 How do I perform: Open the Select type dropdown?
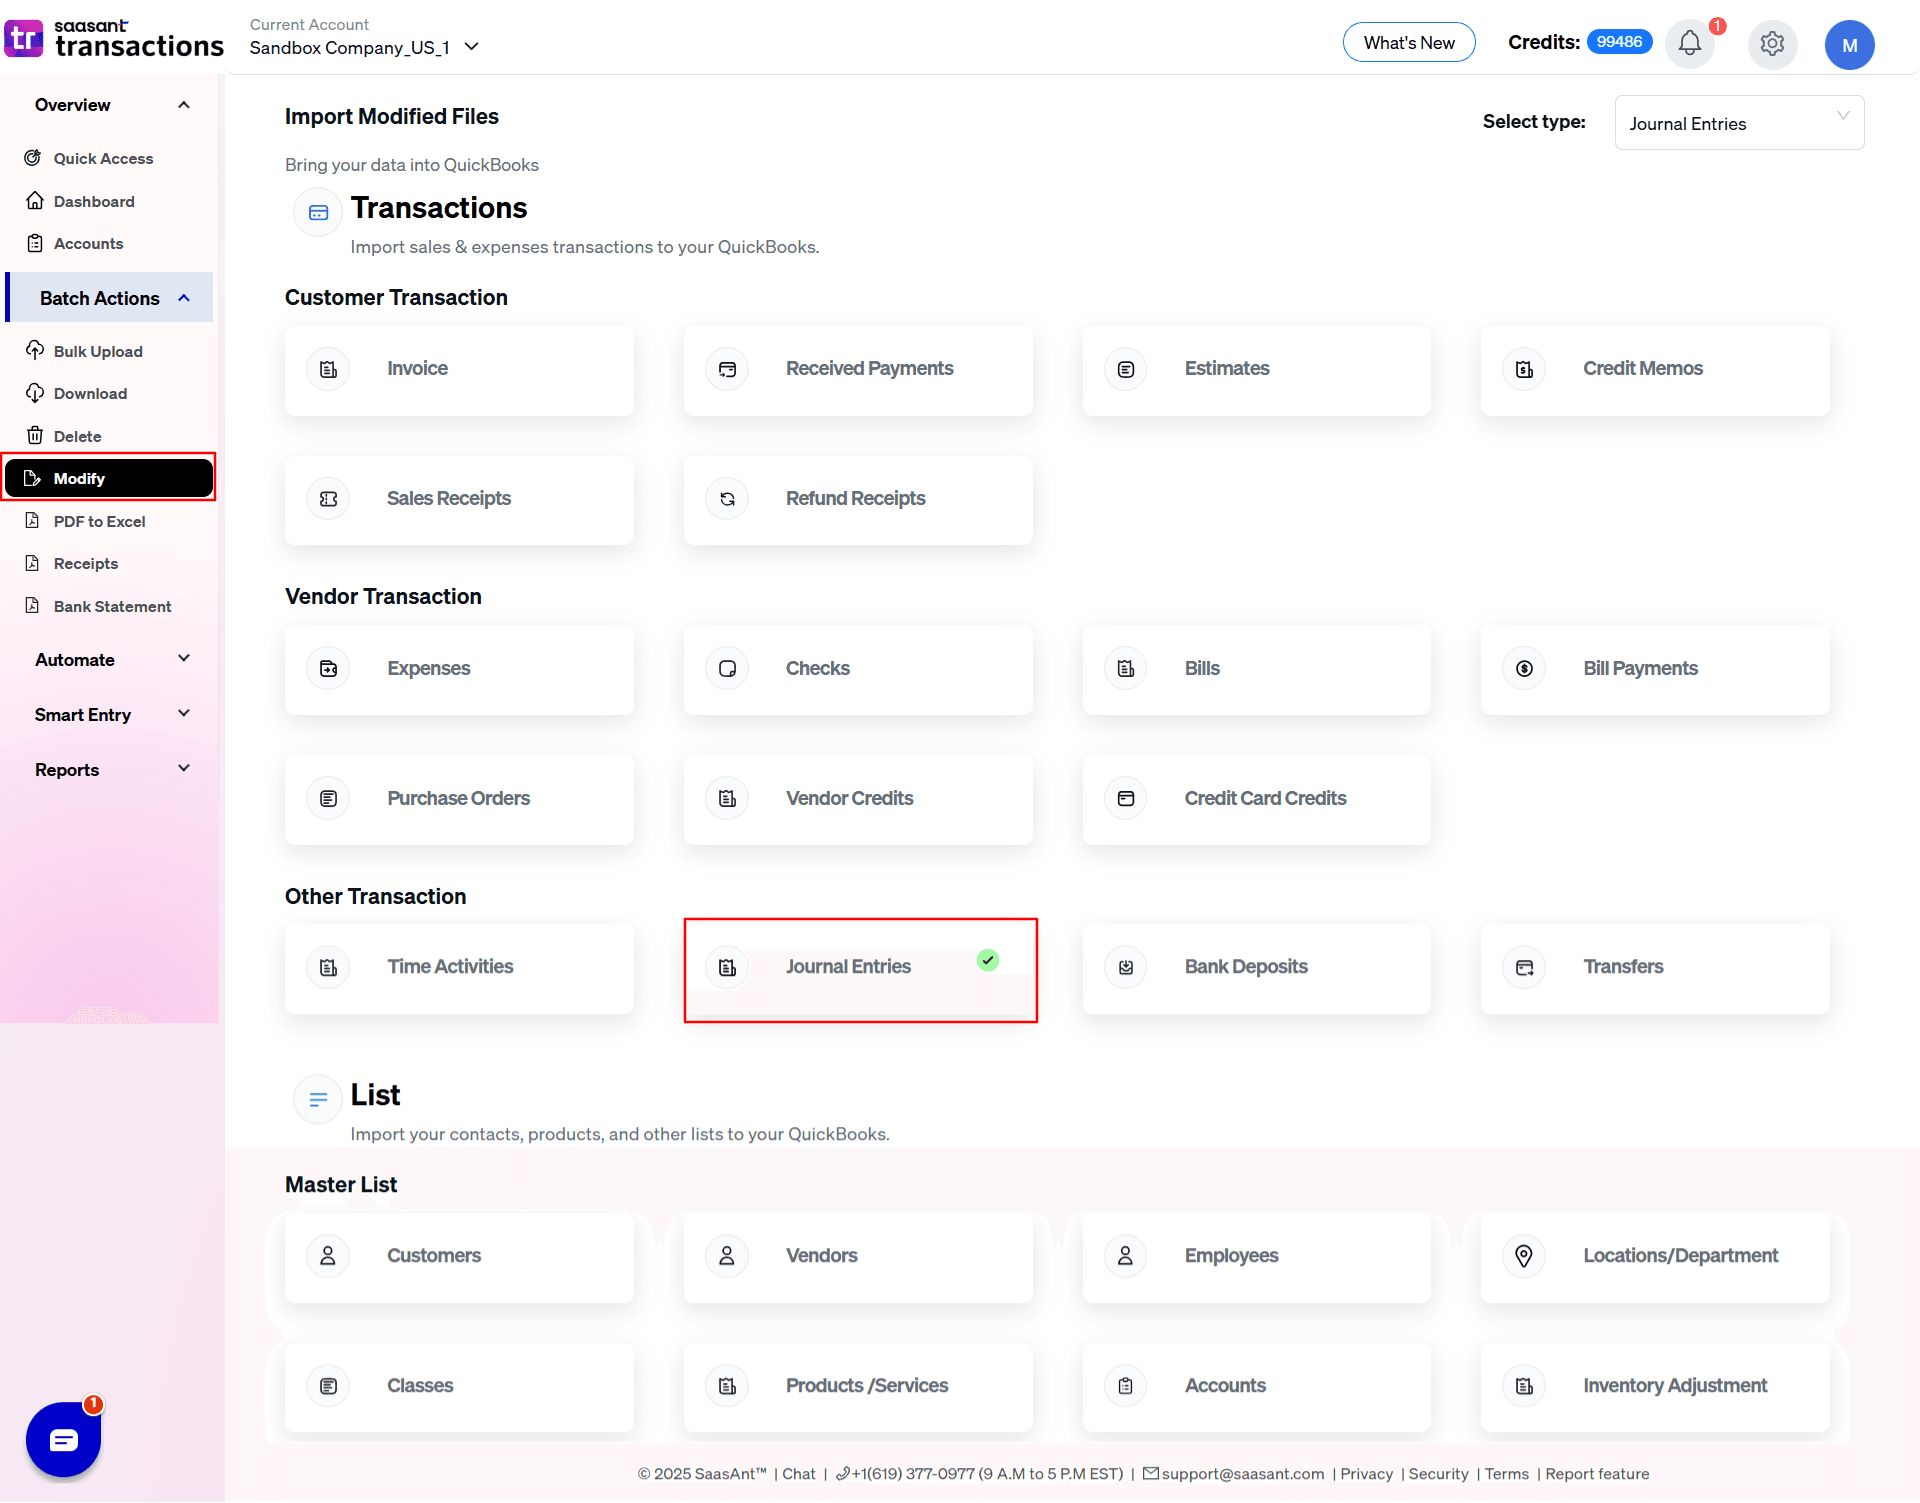[x=1739, y=123]
